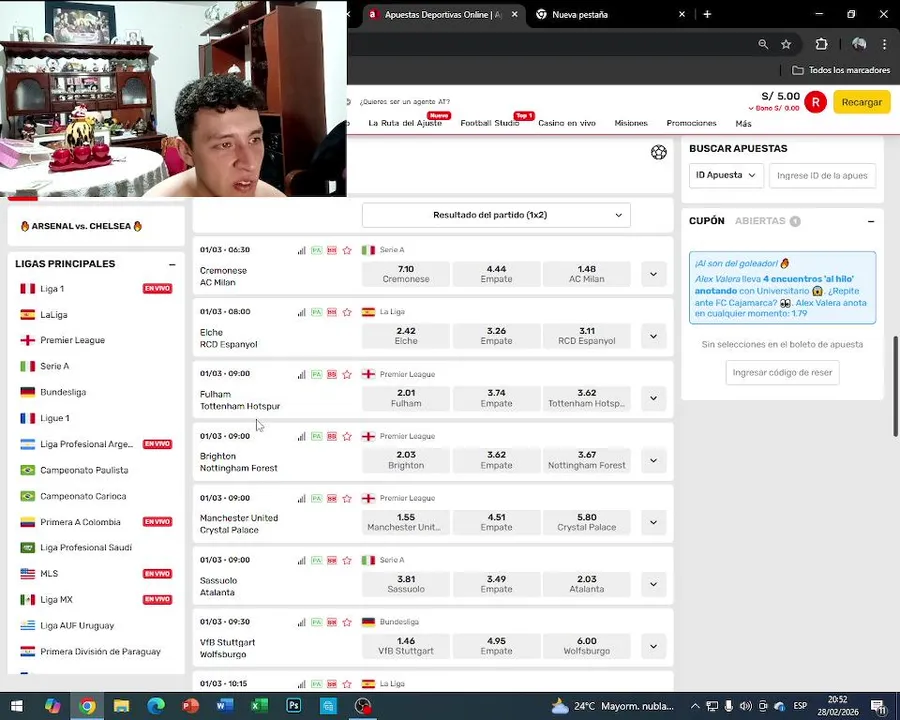Bet on Tottenham Hotspur at 3.62

587,398
